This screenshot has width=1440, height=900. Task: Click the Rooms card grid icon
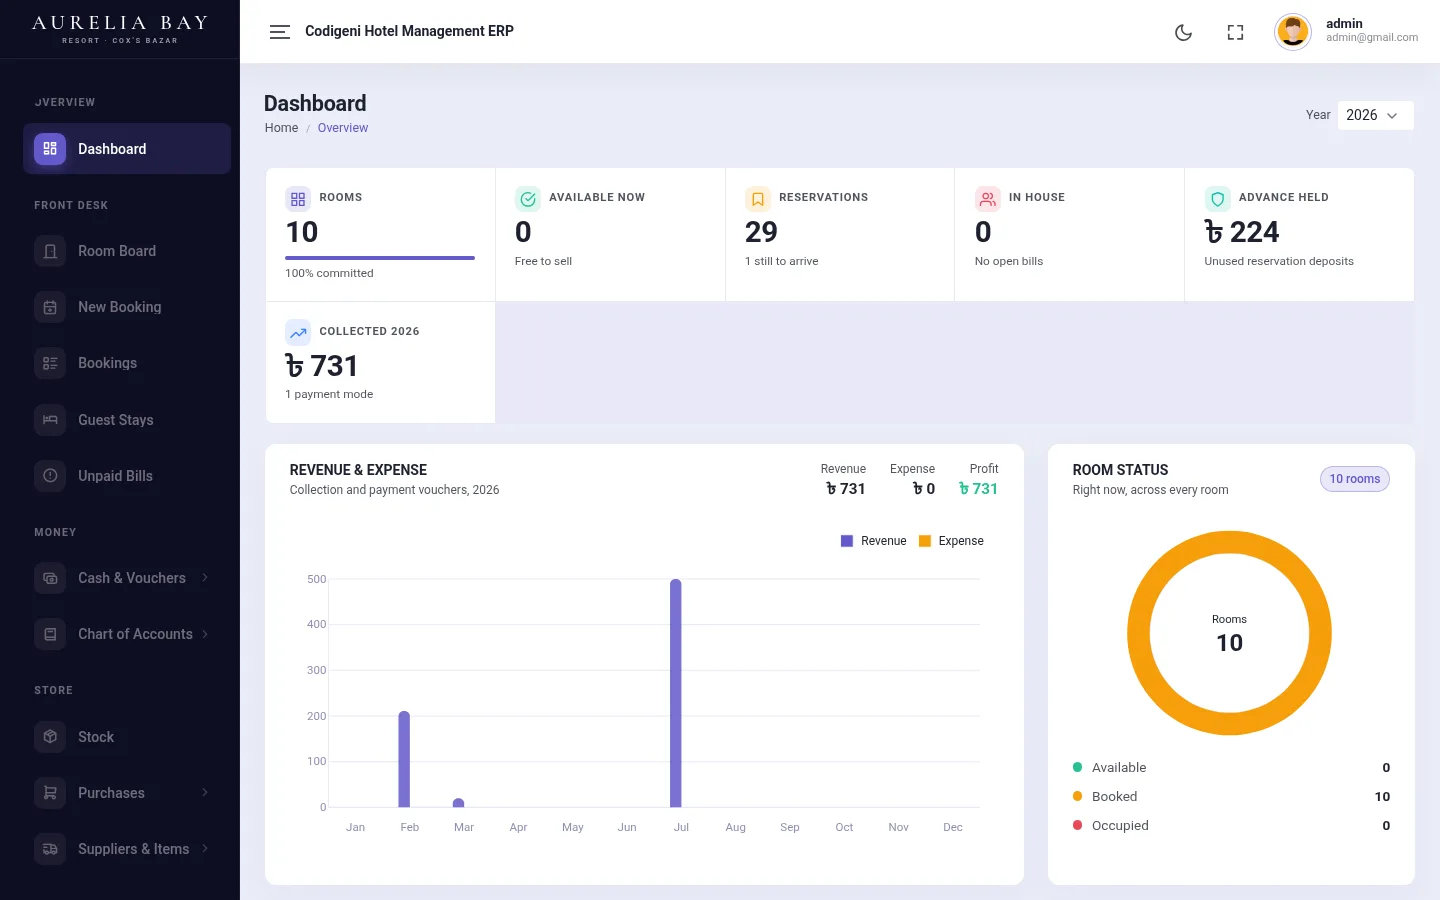pyautogui.click(x=298, y=199)
